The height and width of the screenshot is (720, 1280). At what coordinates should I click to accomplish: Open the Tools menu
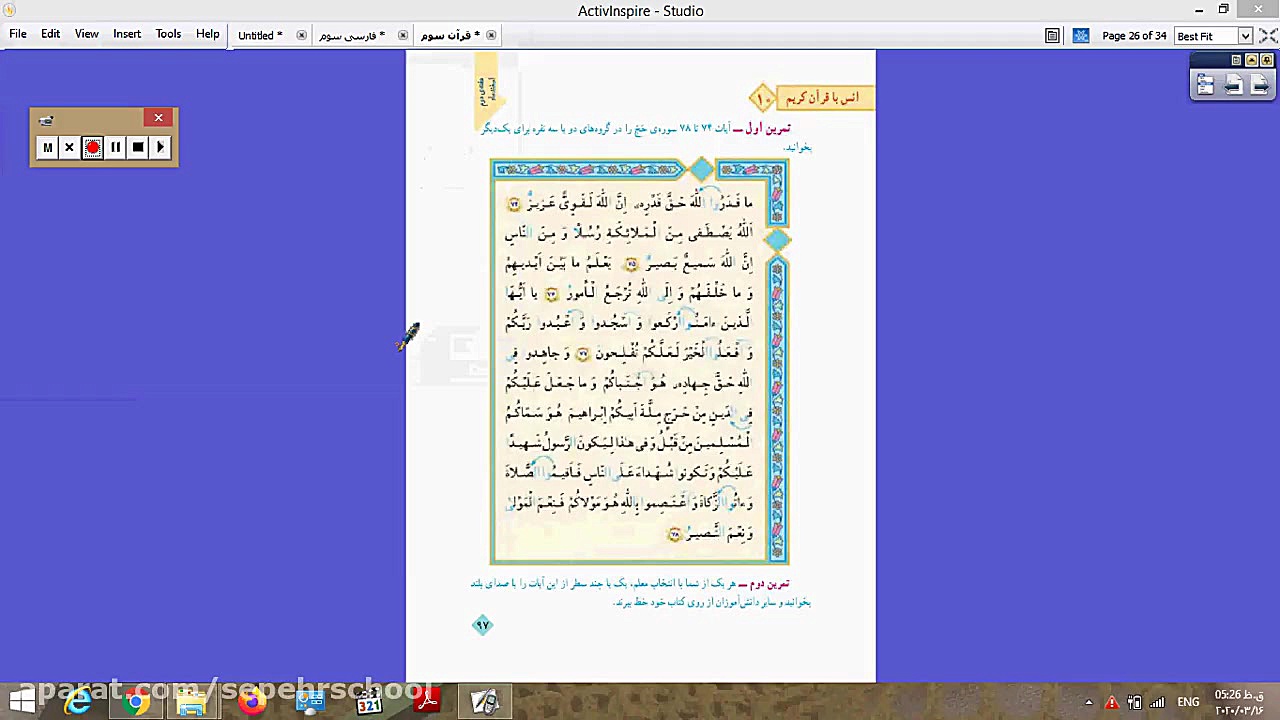pos(167,33)
